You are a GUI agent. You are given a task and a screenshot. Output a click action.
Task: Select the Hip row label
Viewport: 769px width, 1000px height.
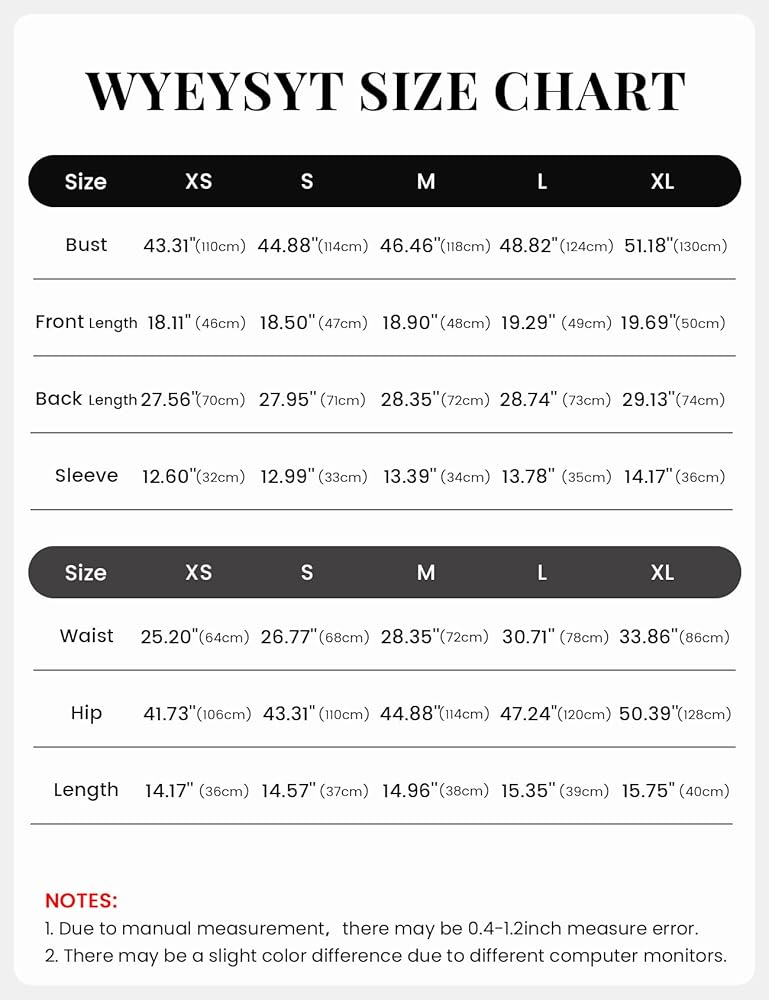pyautogui.click(x=86, y=713)
